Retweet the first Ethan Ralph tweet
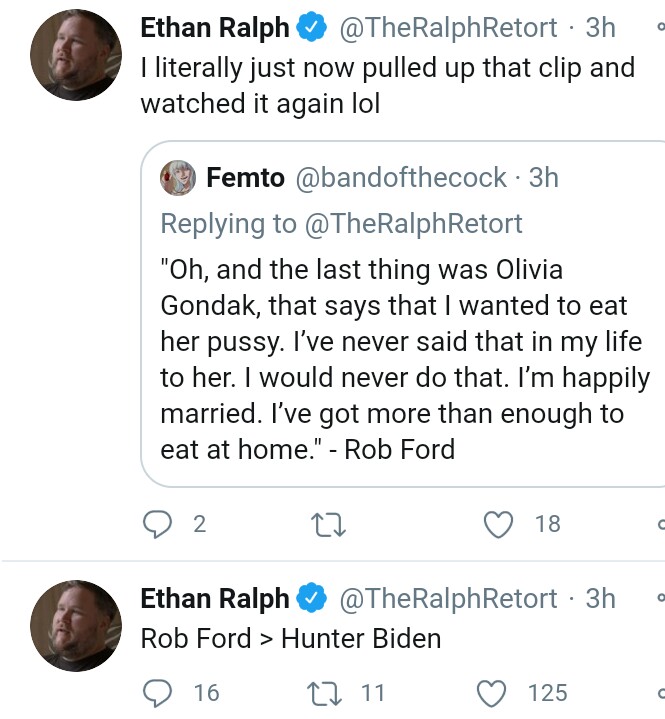 pyautogui.click(x=328, y=525)
